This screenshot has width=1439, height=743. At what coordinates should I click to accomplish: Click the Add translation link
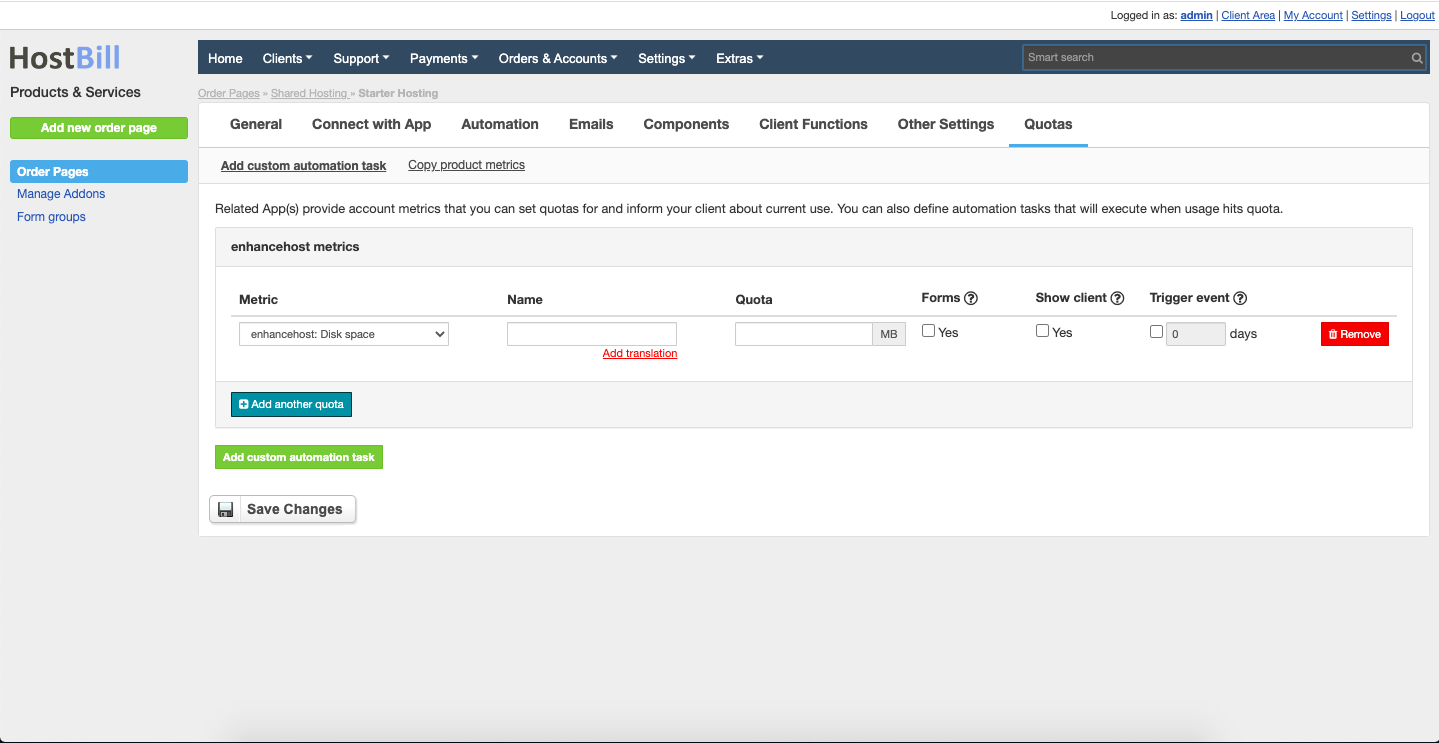[639, 353]
